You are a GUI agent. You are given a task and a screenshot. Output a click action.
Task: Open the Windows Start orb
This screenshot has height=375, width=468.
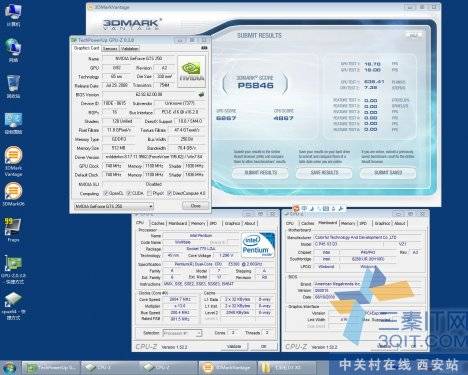tap(9, 367)
